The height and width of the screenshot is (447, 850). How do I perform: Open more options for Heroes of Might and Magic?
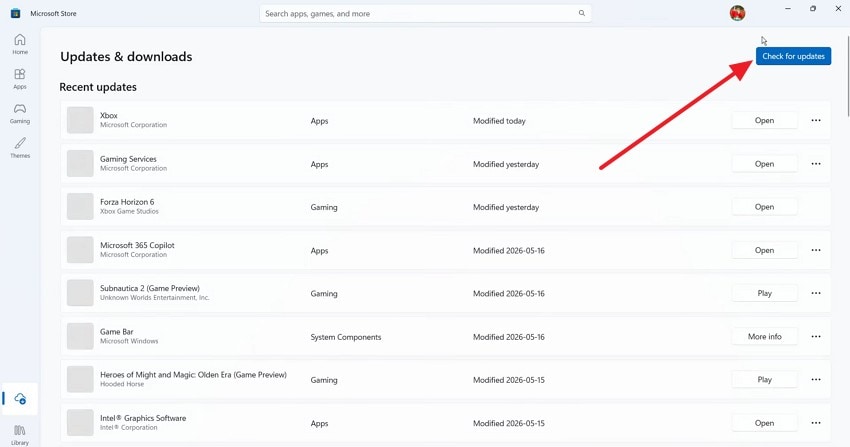pyautogui.click(x=816, y=380)
